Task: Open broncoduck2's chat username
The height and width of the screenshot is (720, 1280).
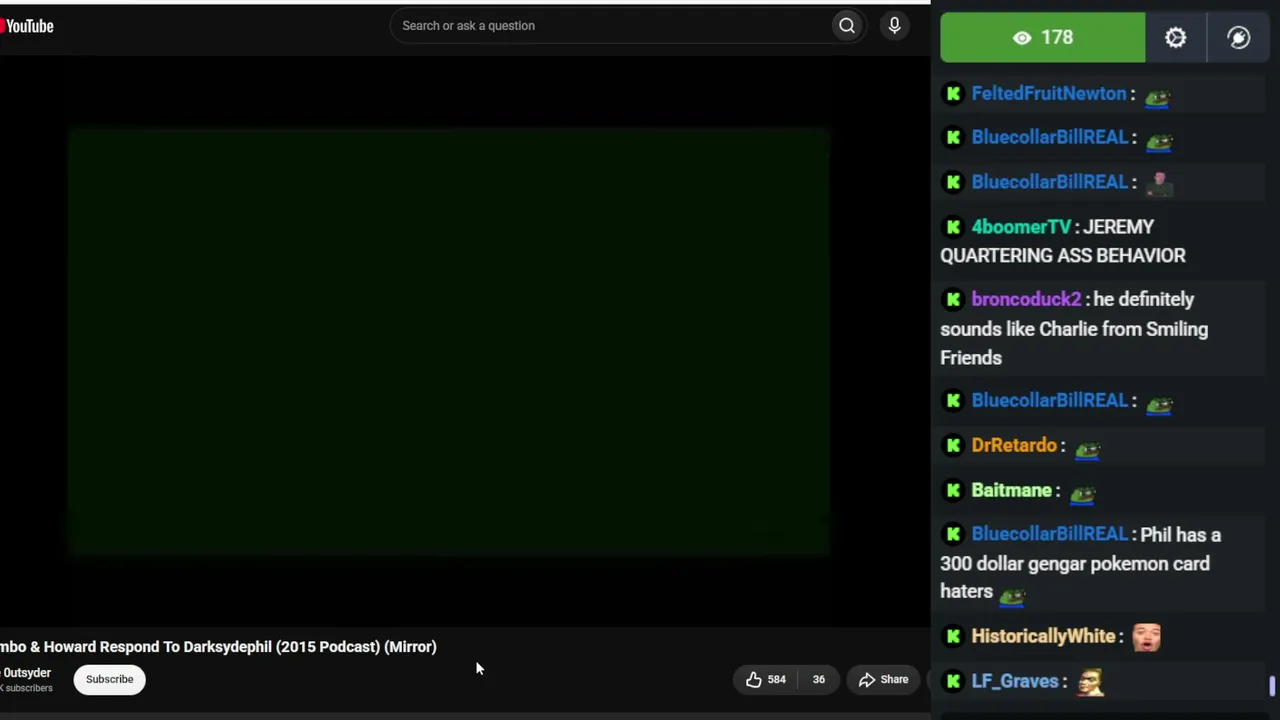Action: [x=1026, y=299]
